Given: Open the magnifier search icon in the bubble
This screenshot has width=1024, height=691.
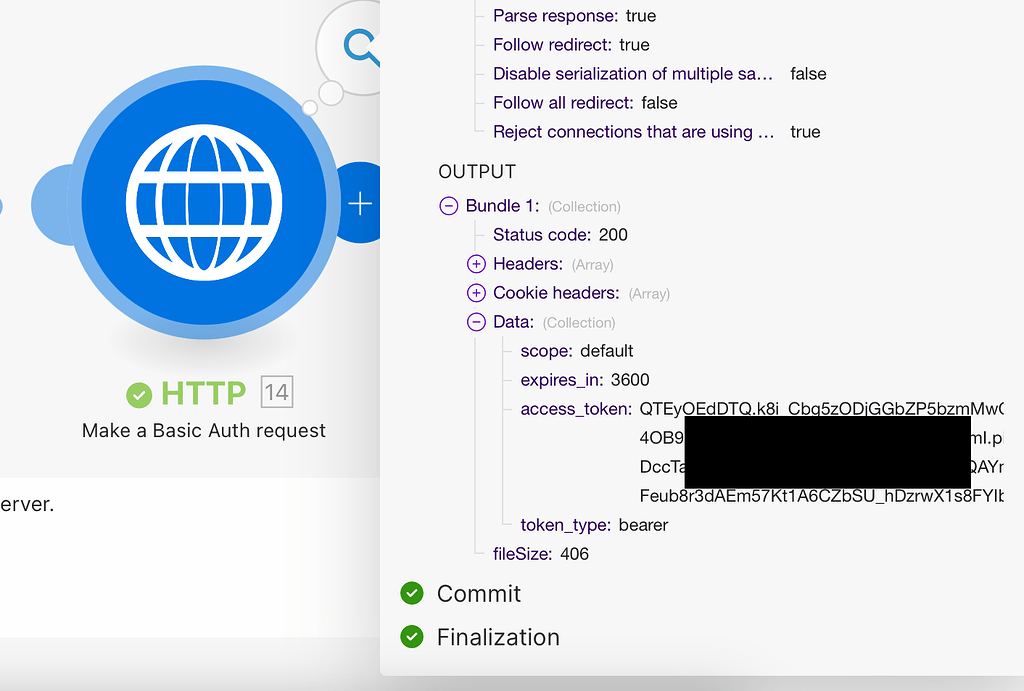Looking at the screenshot, I should click(358, 45).
